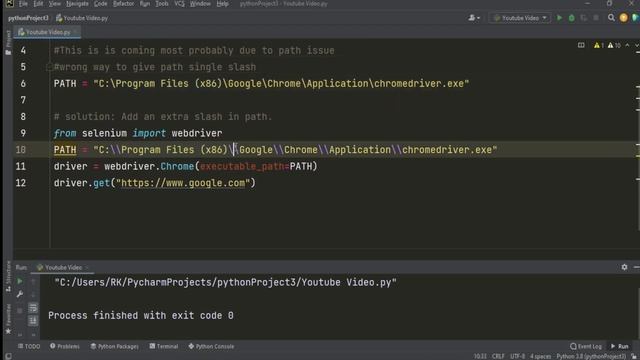The height and width of the screenshot is (360, 640).
Task: Click the import keyword on line 9
Action: tap(149, 133)
